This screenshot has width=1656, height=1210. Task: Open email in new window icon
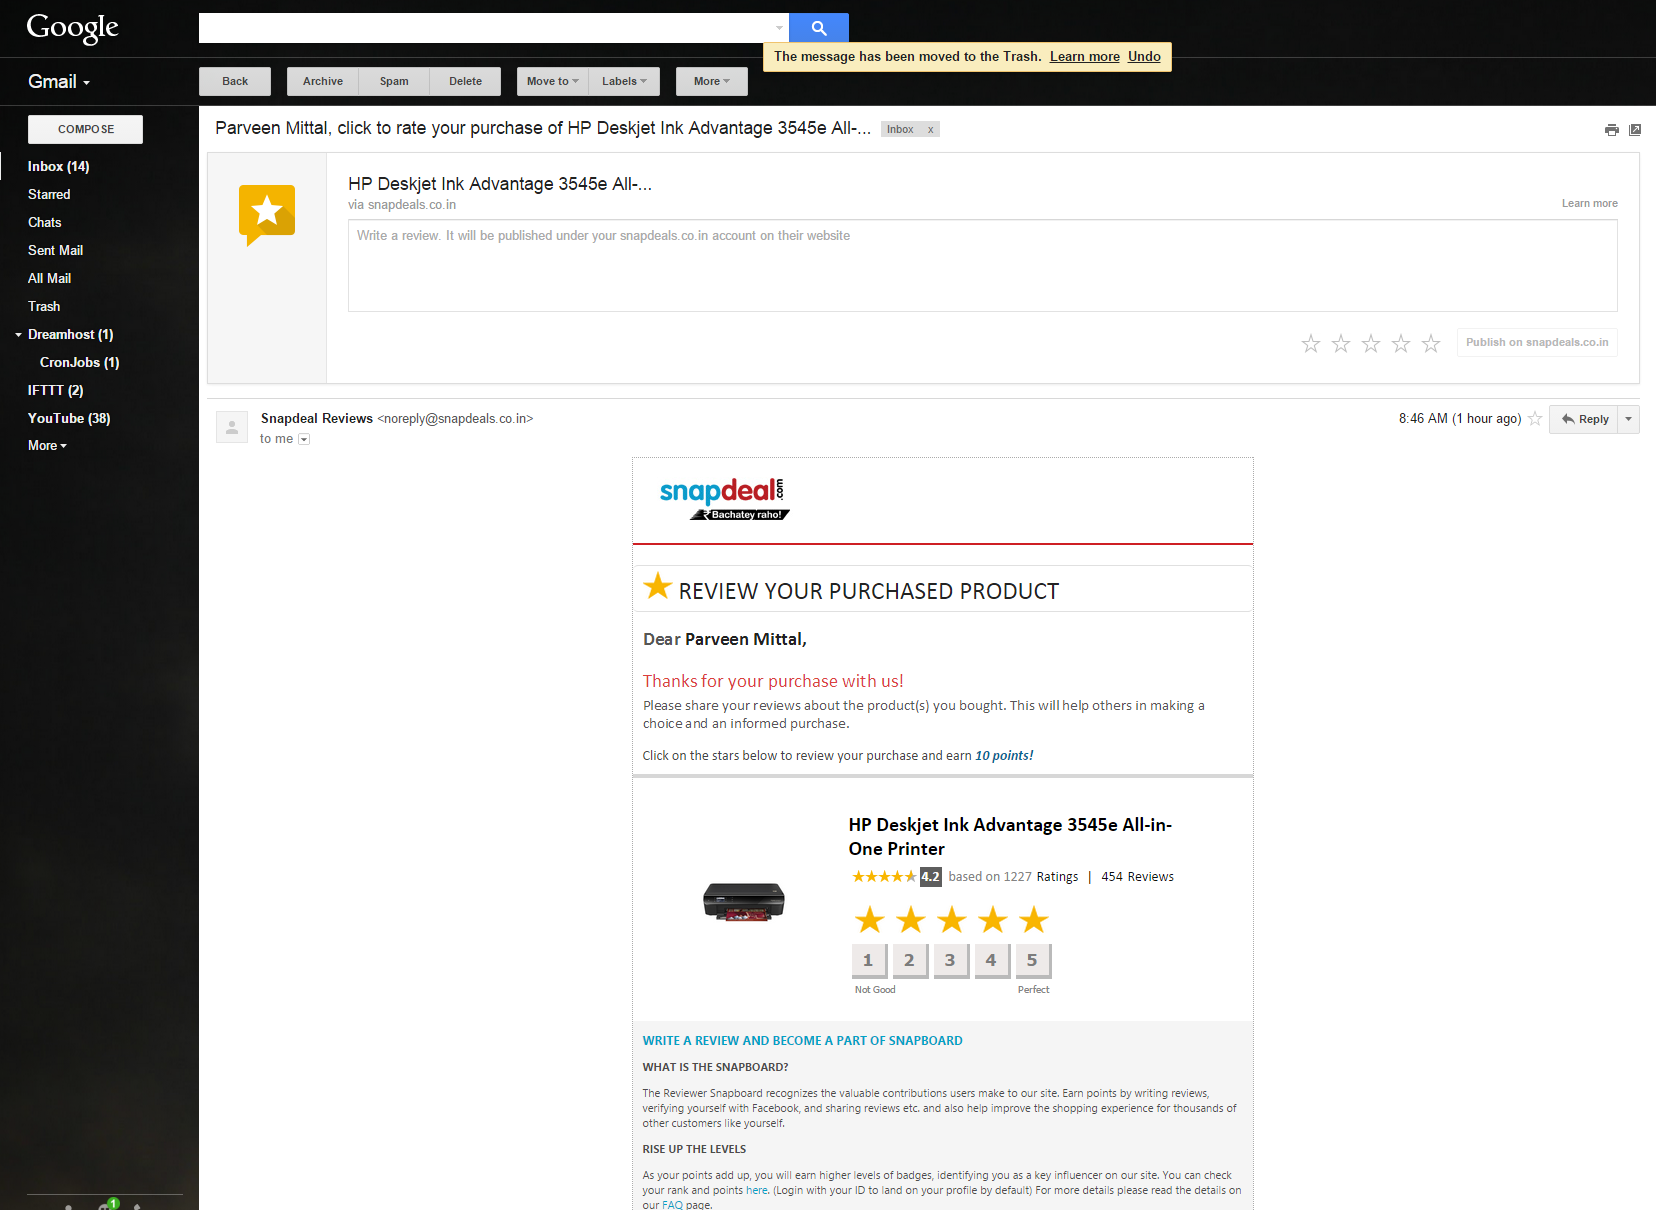pos(1635,130)
